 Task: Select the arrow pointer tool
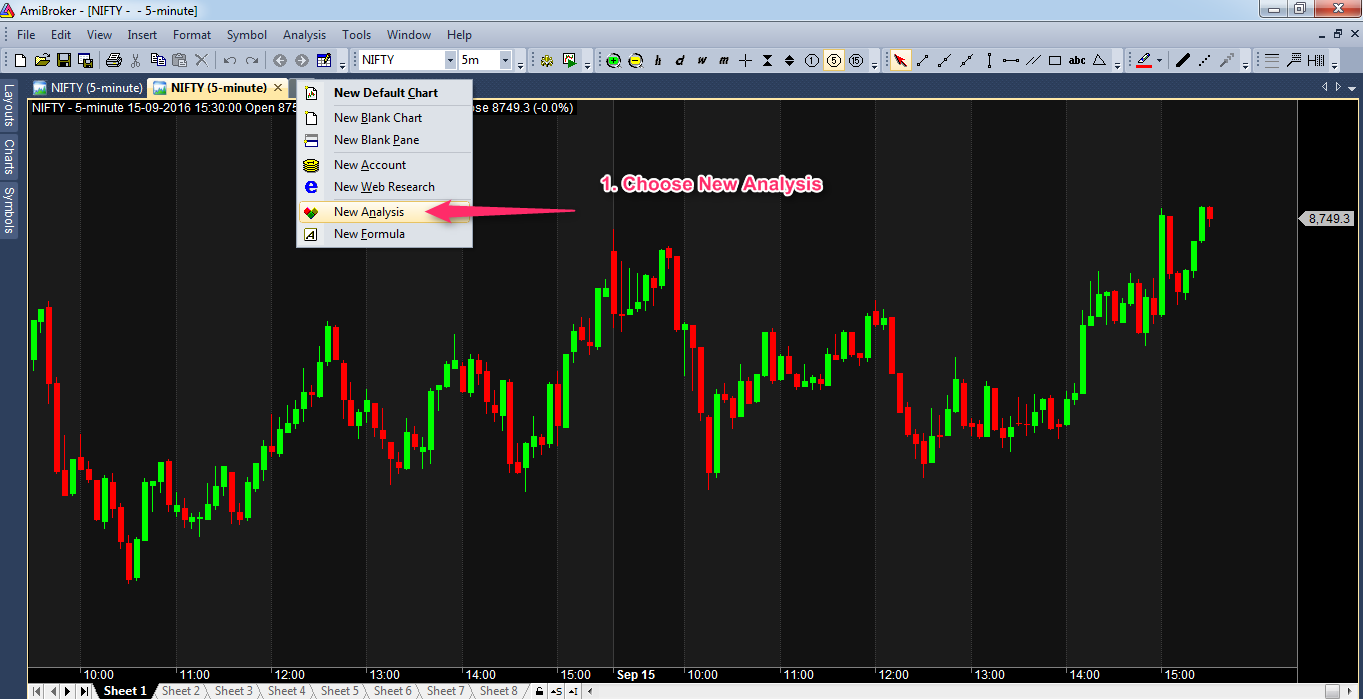900,60
